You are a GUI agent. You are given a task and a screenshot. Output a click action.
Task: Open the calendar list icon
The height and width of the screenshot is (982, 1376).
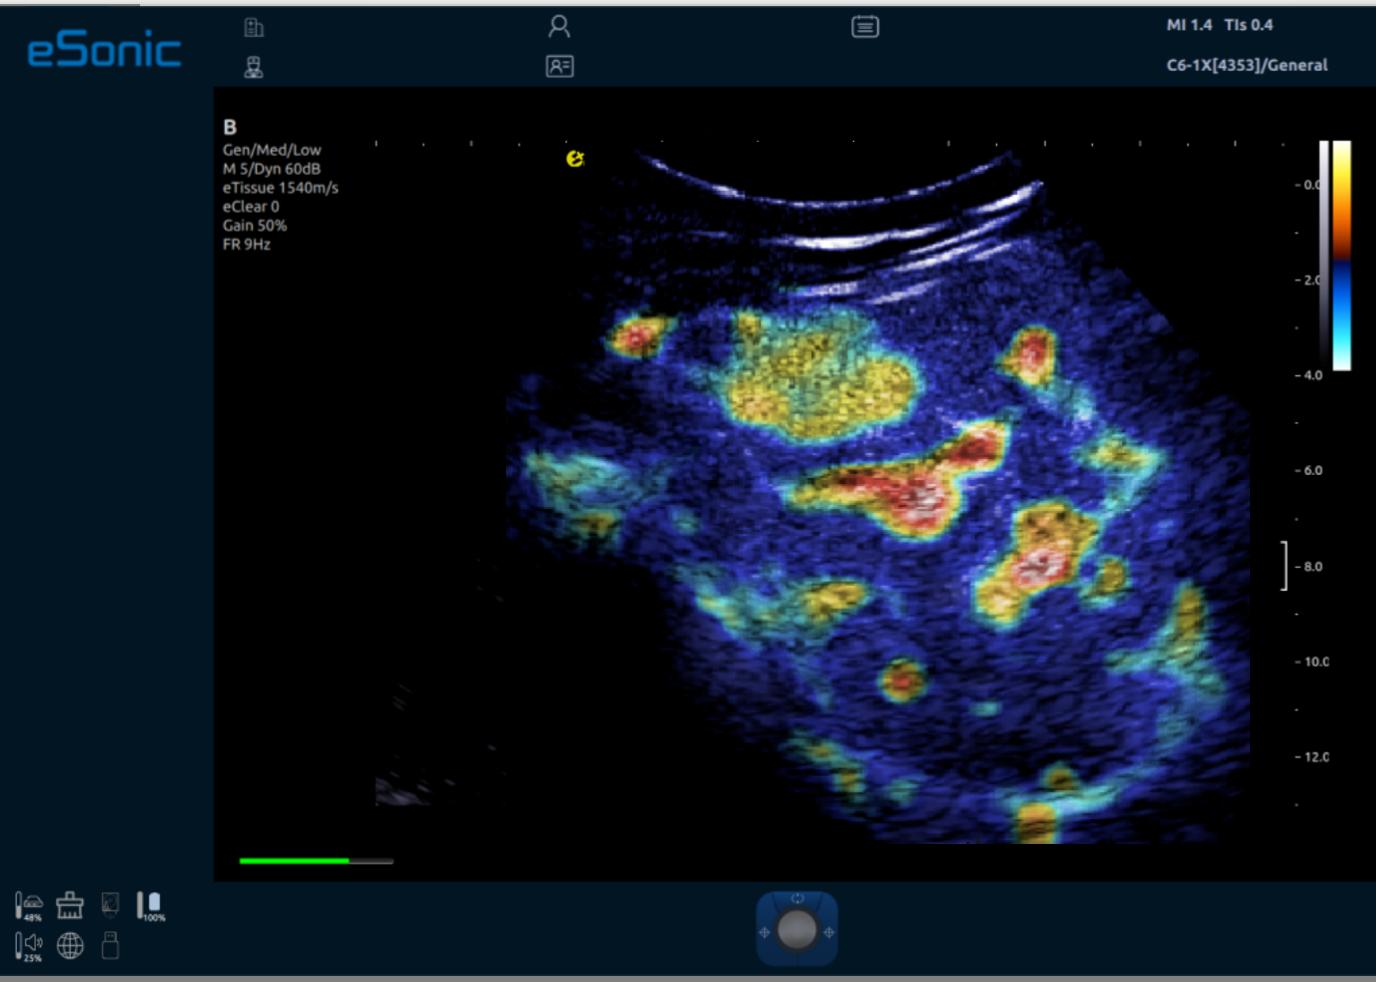[x=865, y=27]
